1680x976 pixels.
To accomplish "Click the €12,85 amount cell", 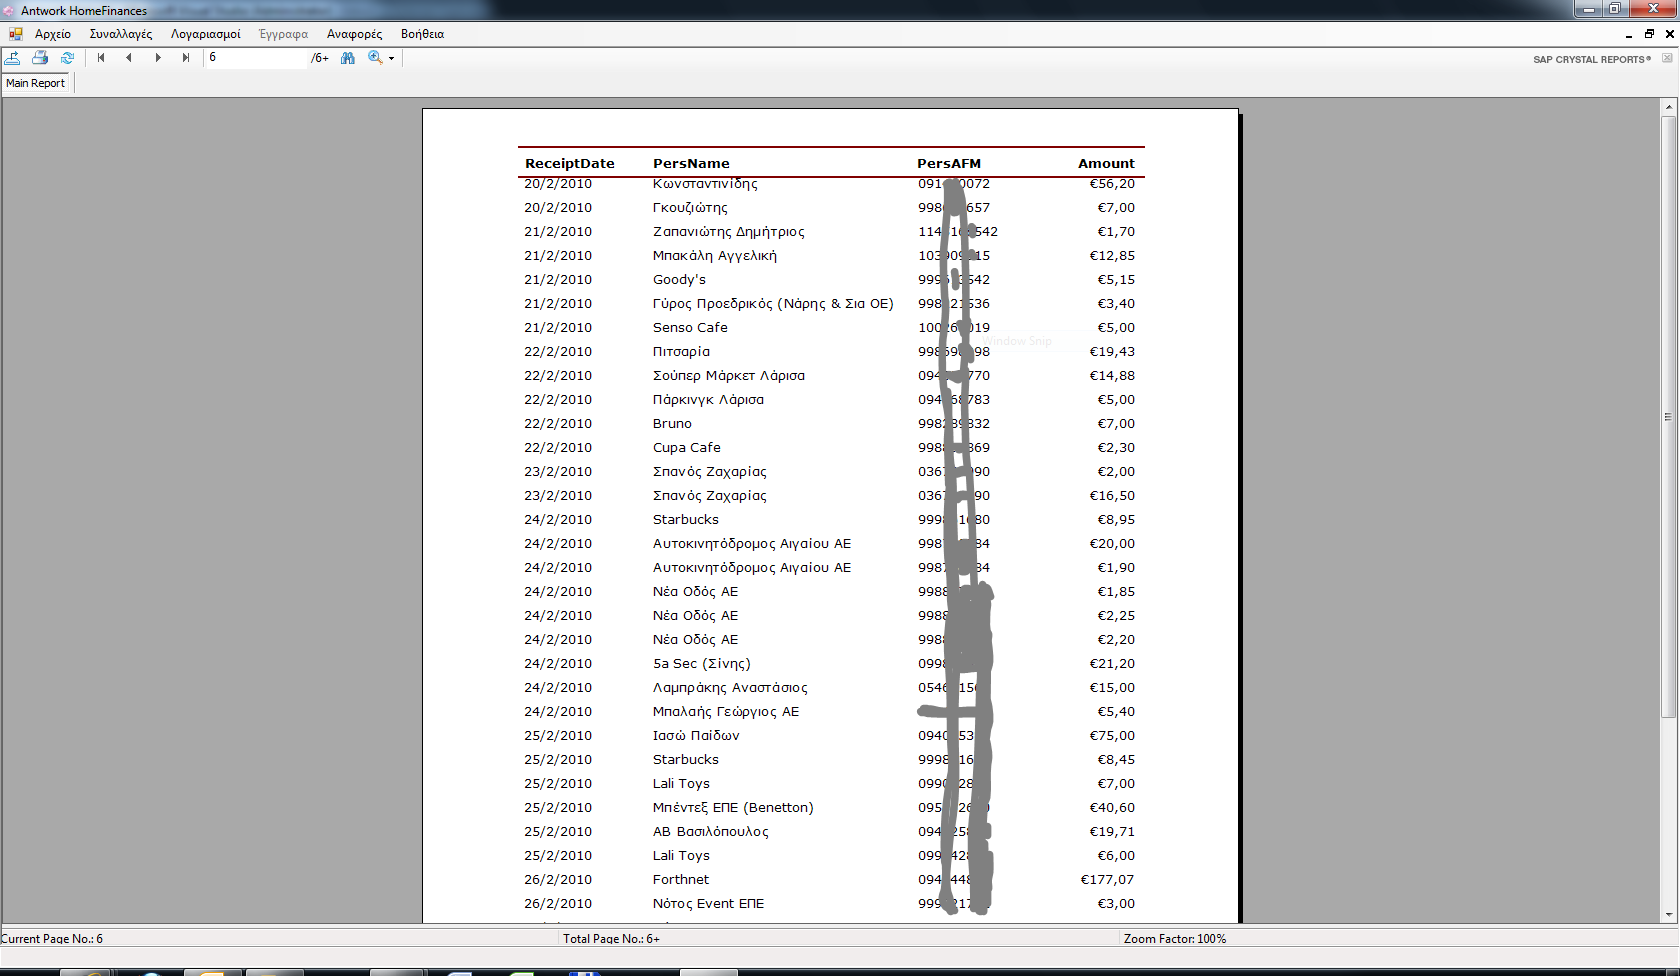I will point(1112,256).
